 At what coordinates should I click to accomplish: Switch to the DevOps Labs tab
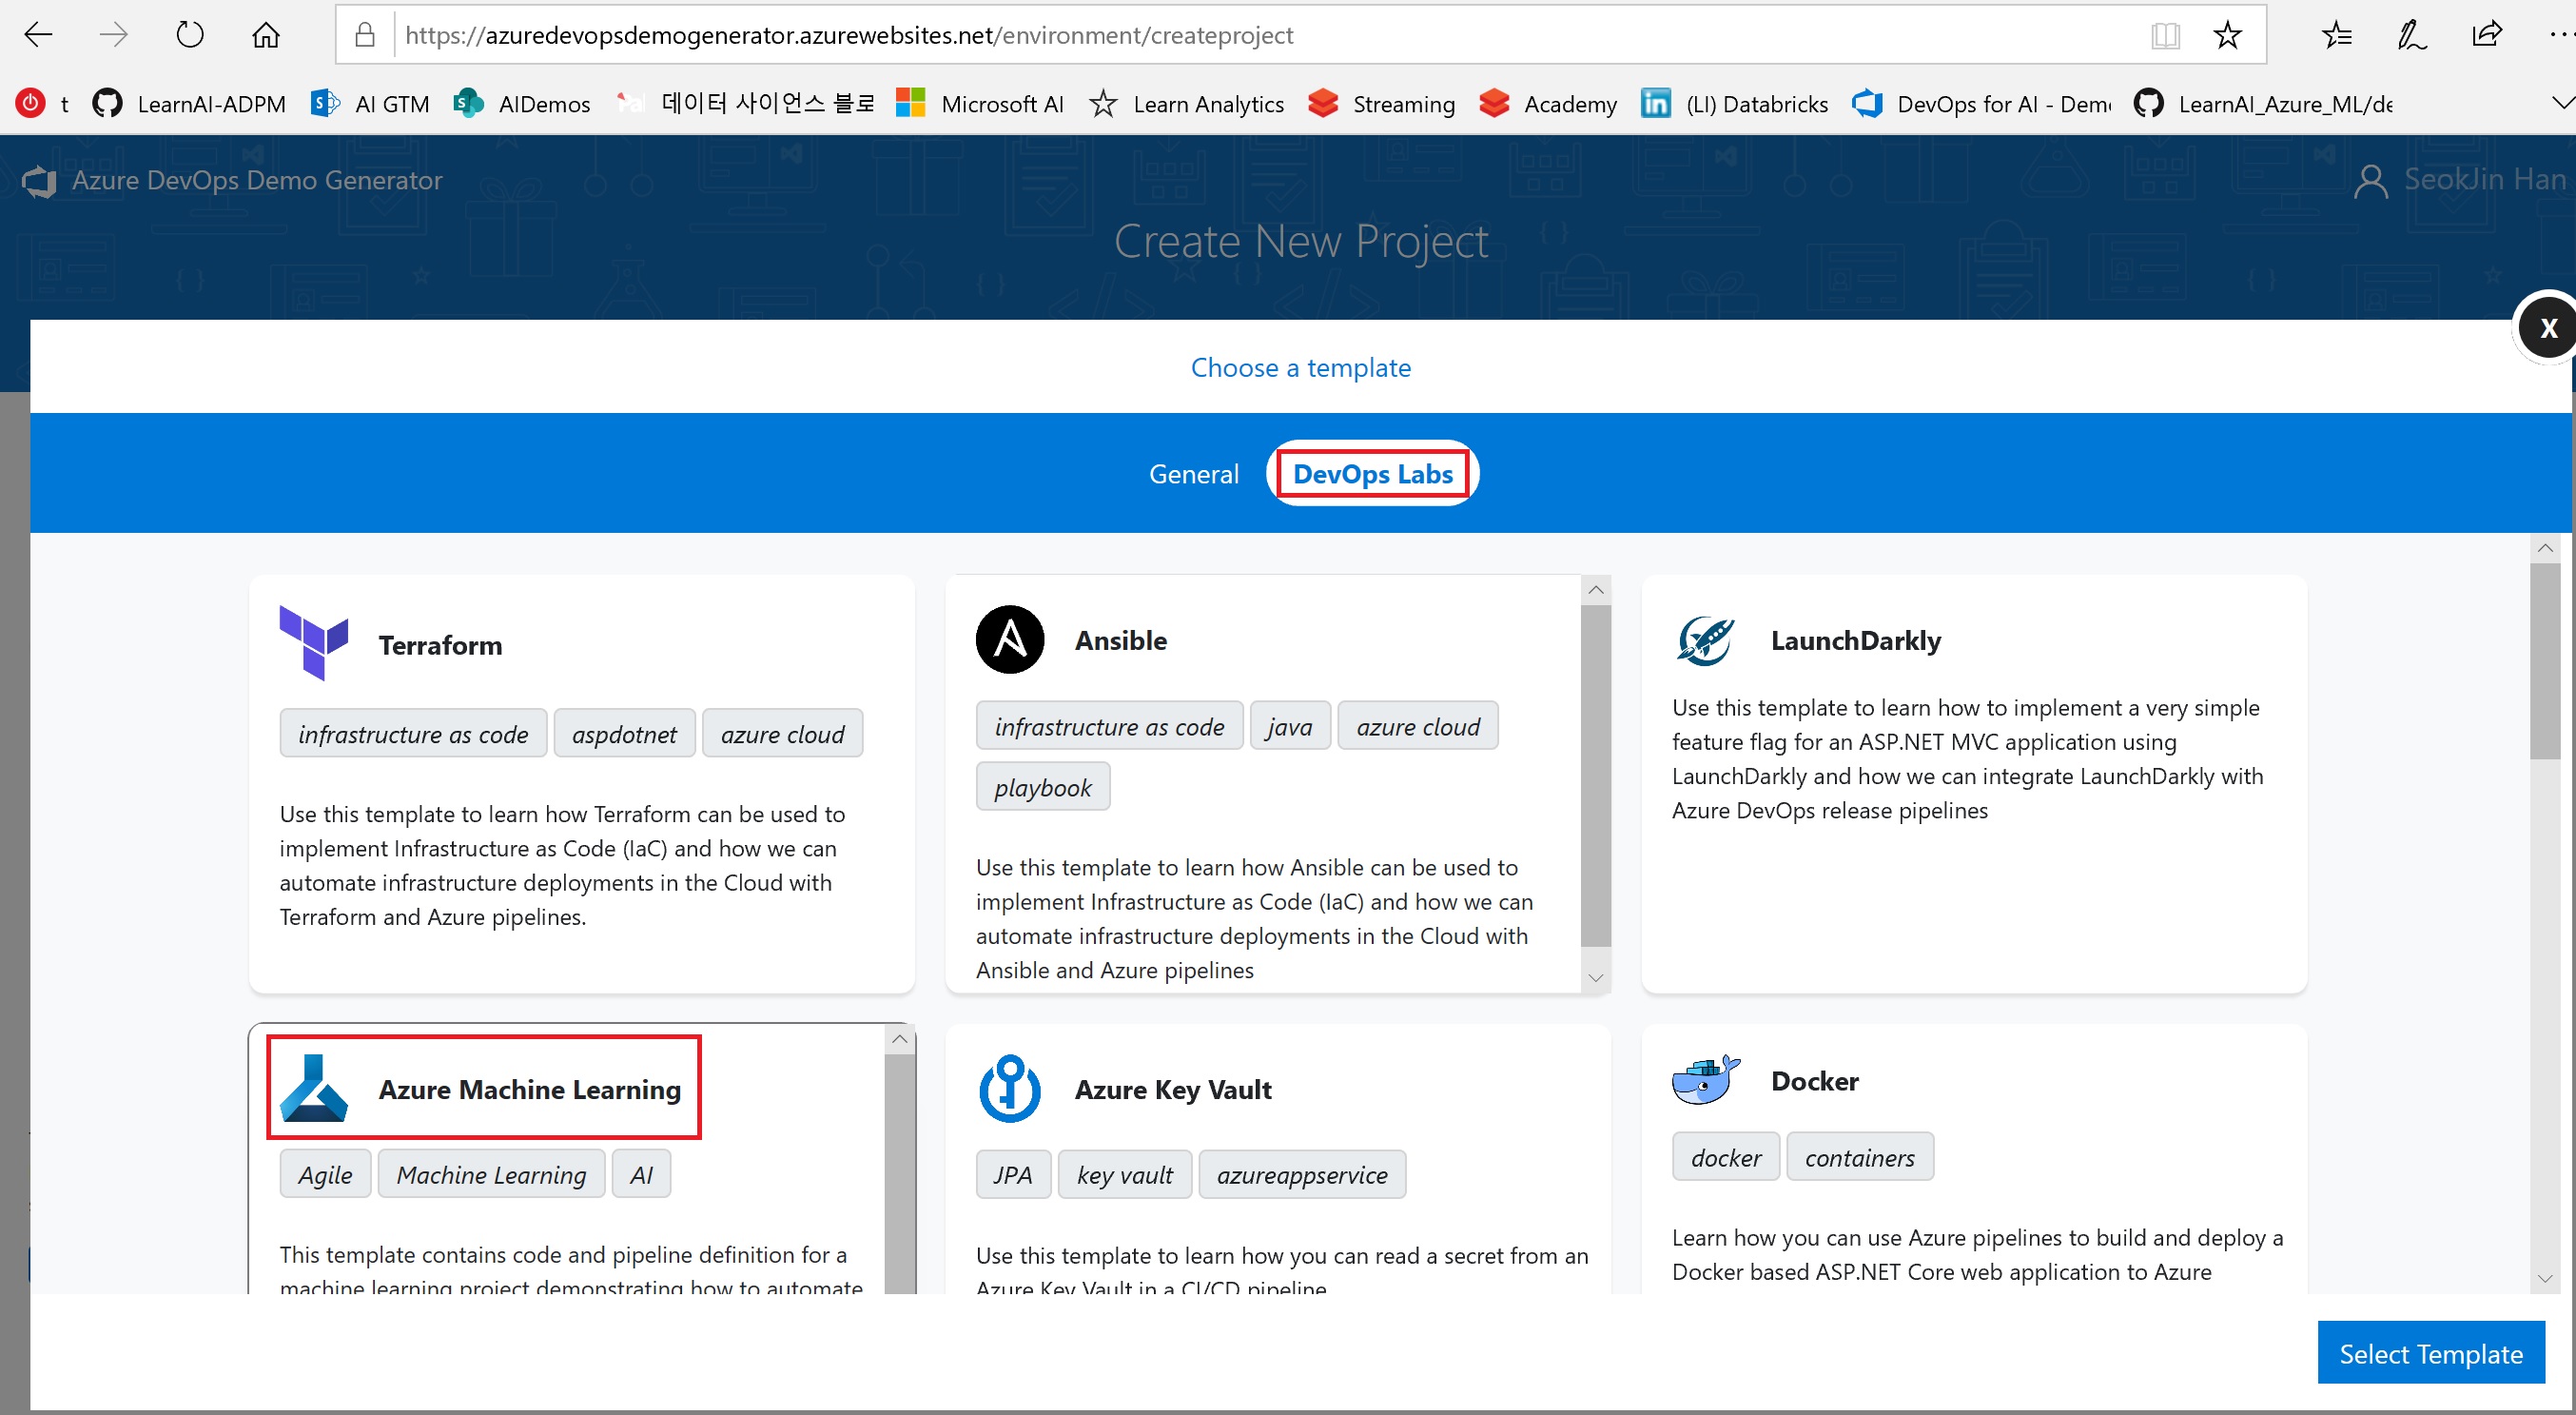1372,474
